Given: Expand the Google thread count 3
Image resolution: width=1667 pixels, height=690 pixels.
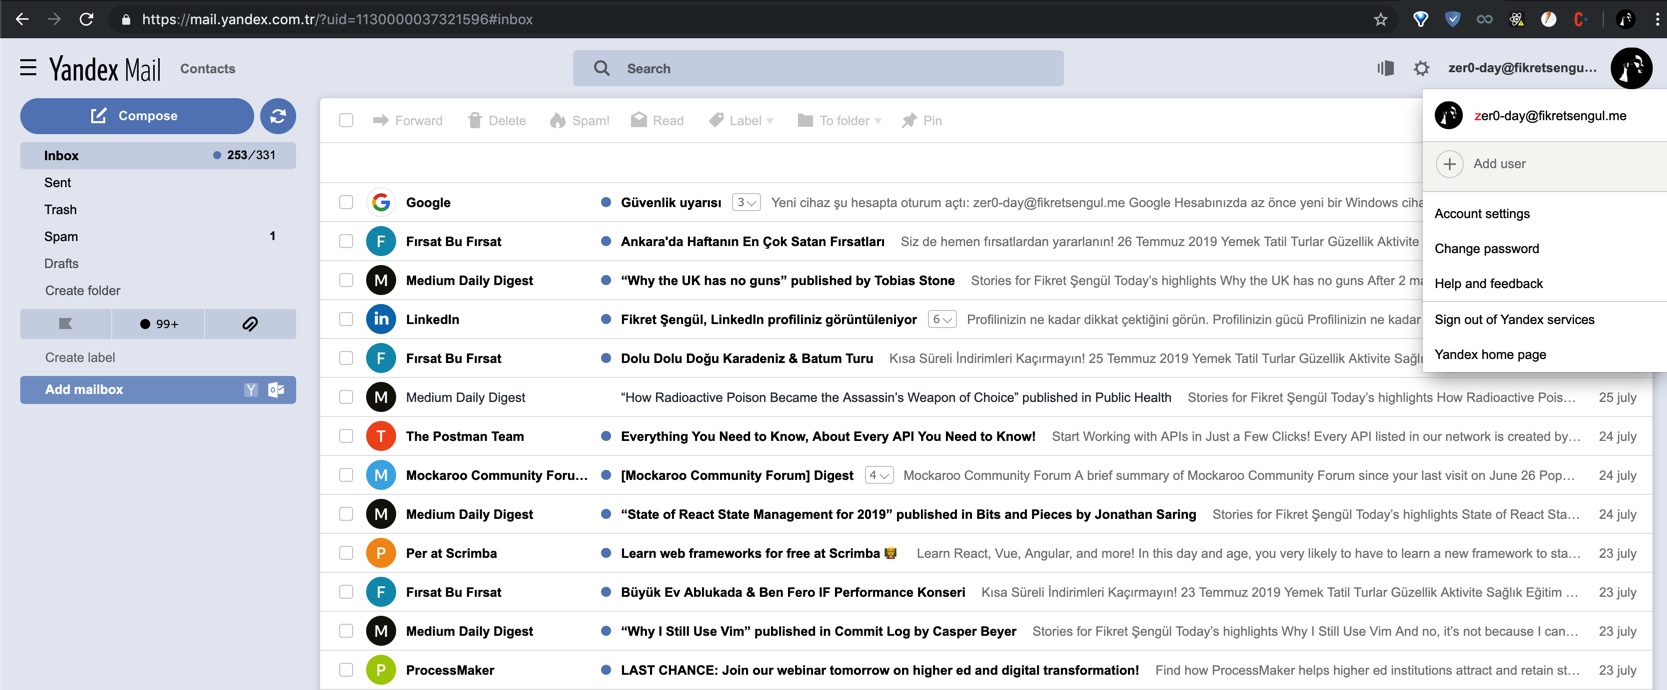Looking at the screenshot, I should click(746, 202).
